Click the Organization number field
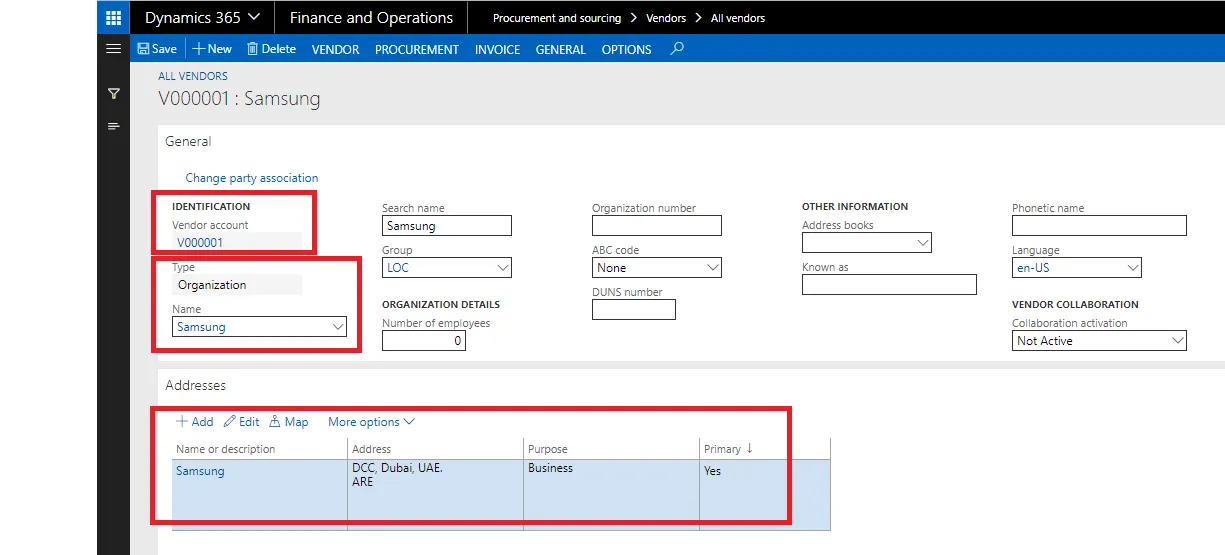The width and height of the screenshot is (1225, 555). coord(657,226)
